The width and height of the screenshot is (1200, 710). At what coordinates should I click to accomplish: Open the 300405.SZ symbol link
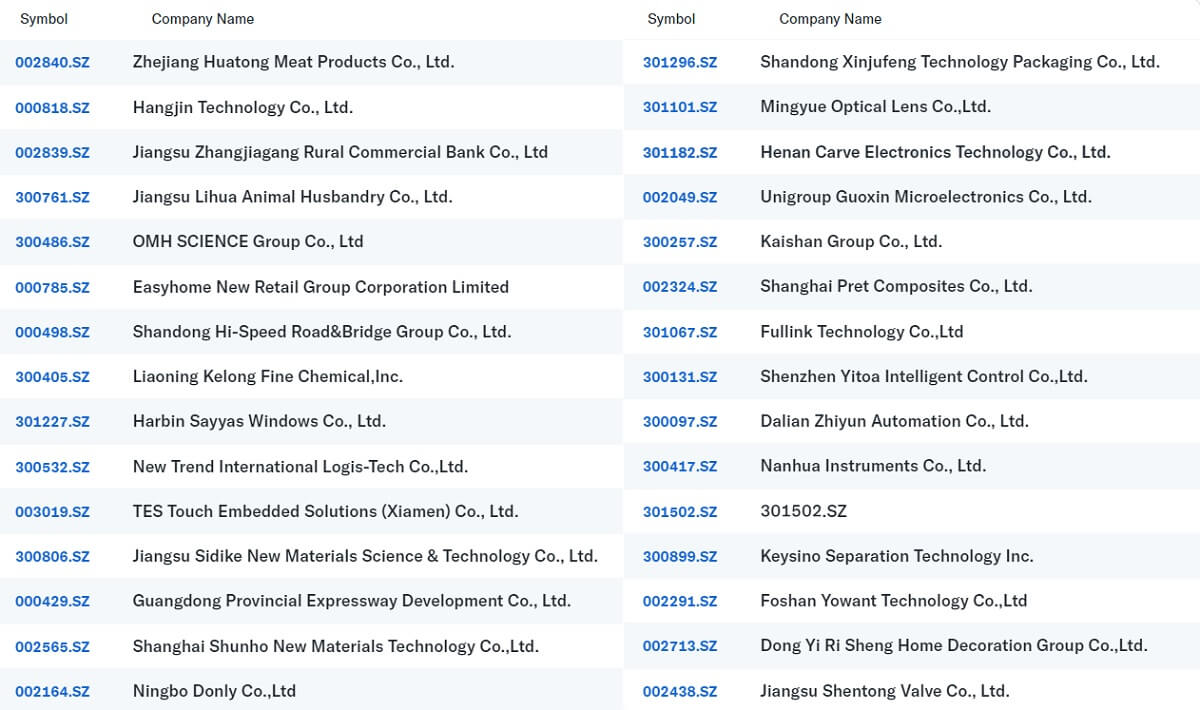pos(52,377)
